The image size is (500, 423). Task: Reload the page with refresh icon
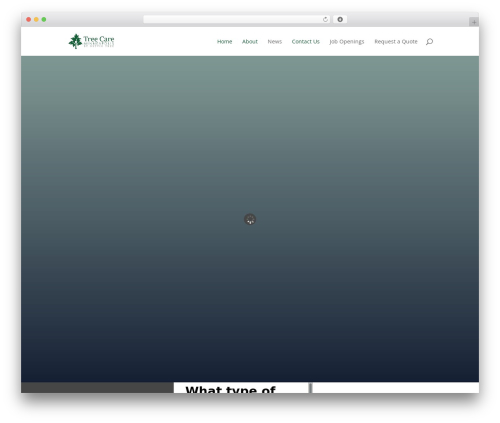325,19
